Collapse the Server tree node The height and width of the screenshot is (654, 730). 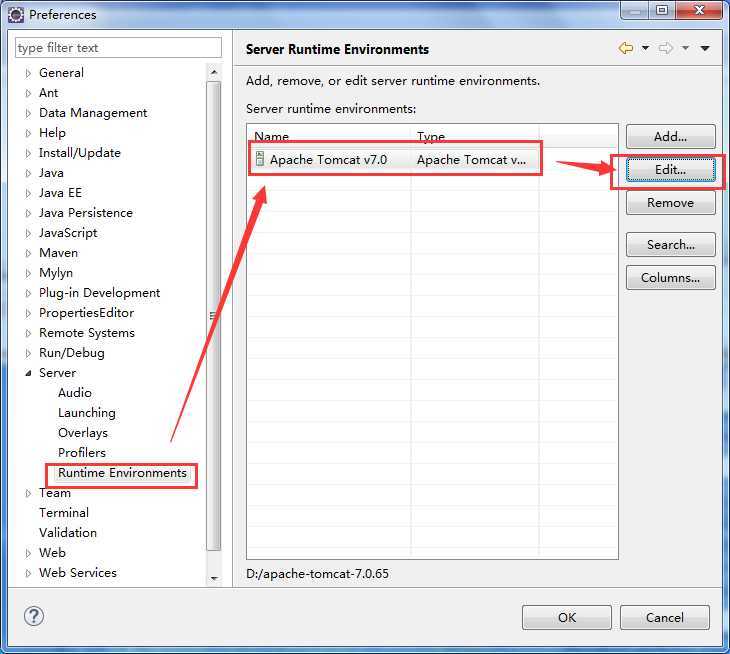(28, 373)
